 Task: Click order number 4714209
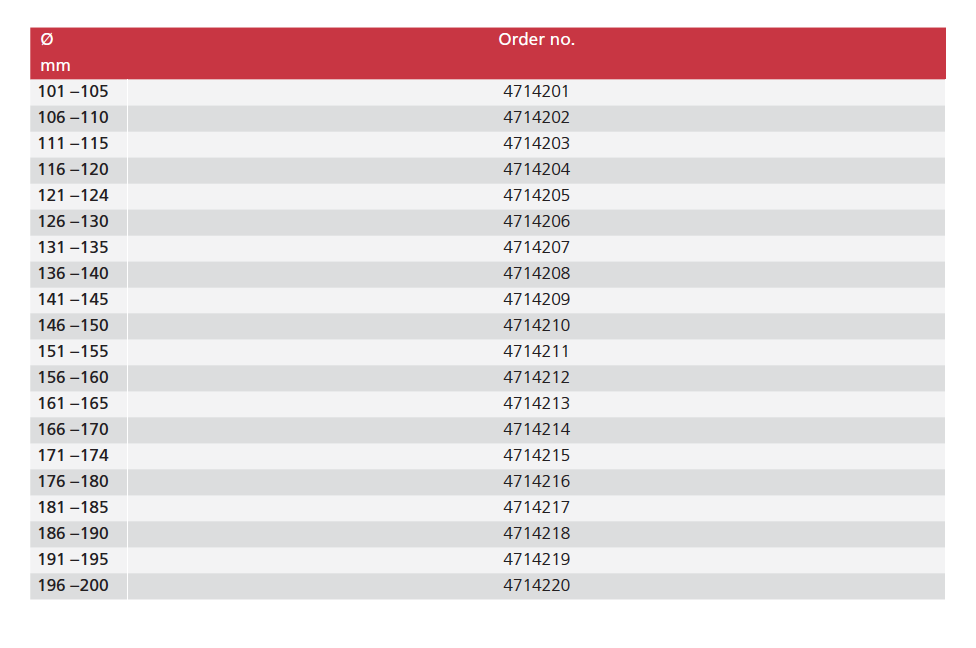[536, 300]
